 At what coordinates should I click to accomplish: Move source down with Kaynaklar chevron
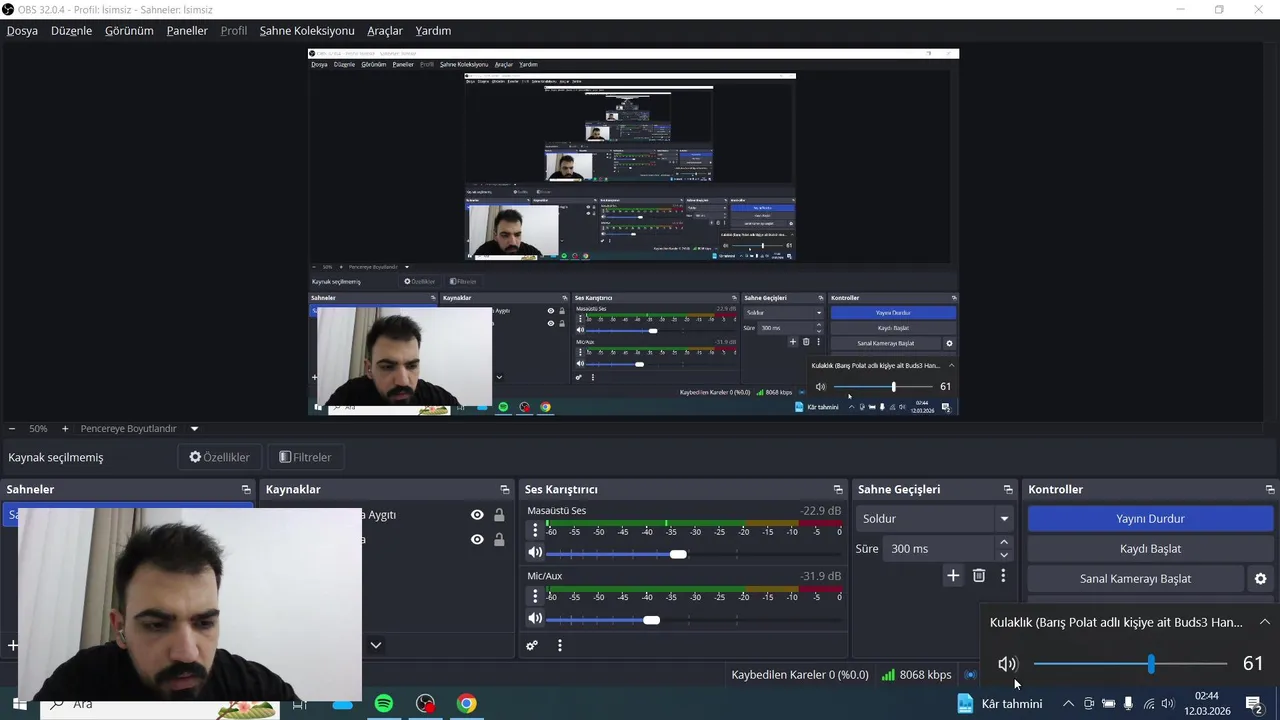pos(376,646)
